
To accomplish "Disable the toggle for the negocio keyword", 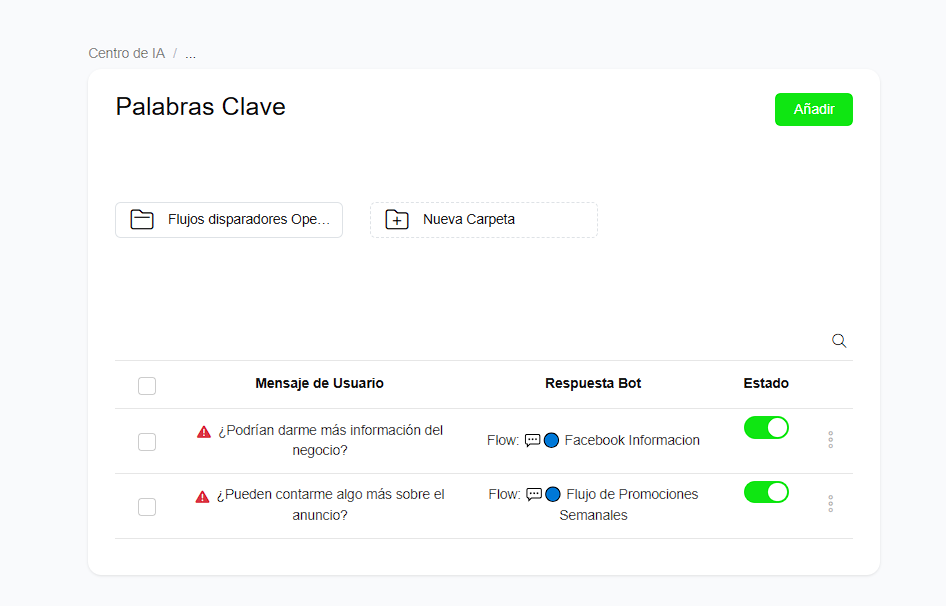I will 766,427.
